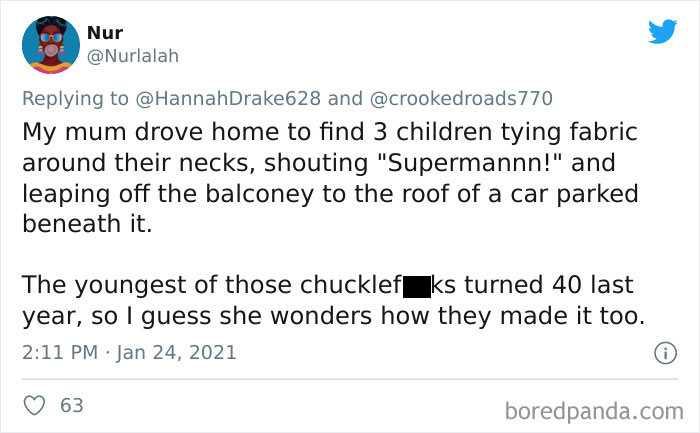Click the 63 likes count
Image resolution: width=700 pixels, height=433 pixels.
(72, 406)
